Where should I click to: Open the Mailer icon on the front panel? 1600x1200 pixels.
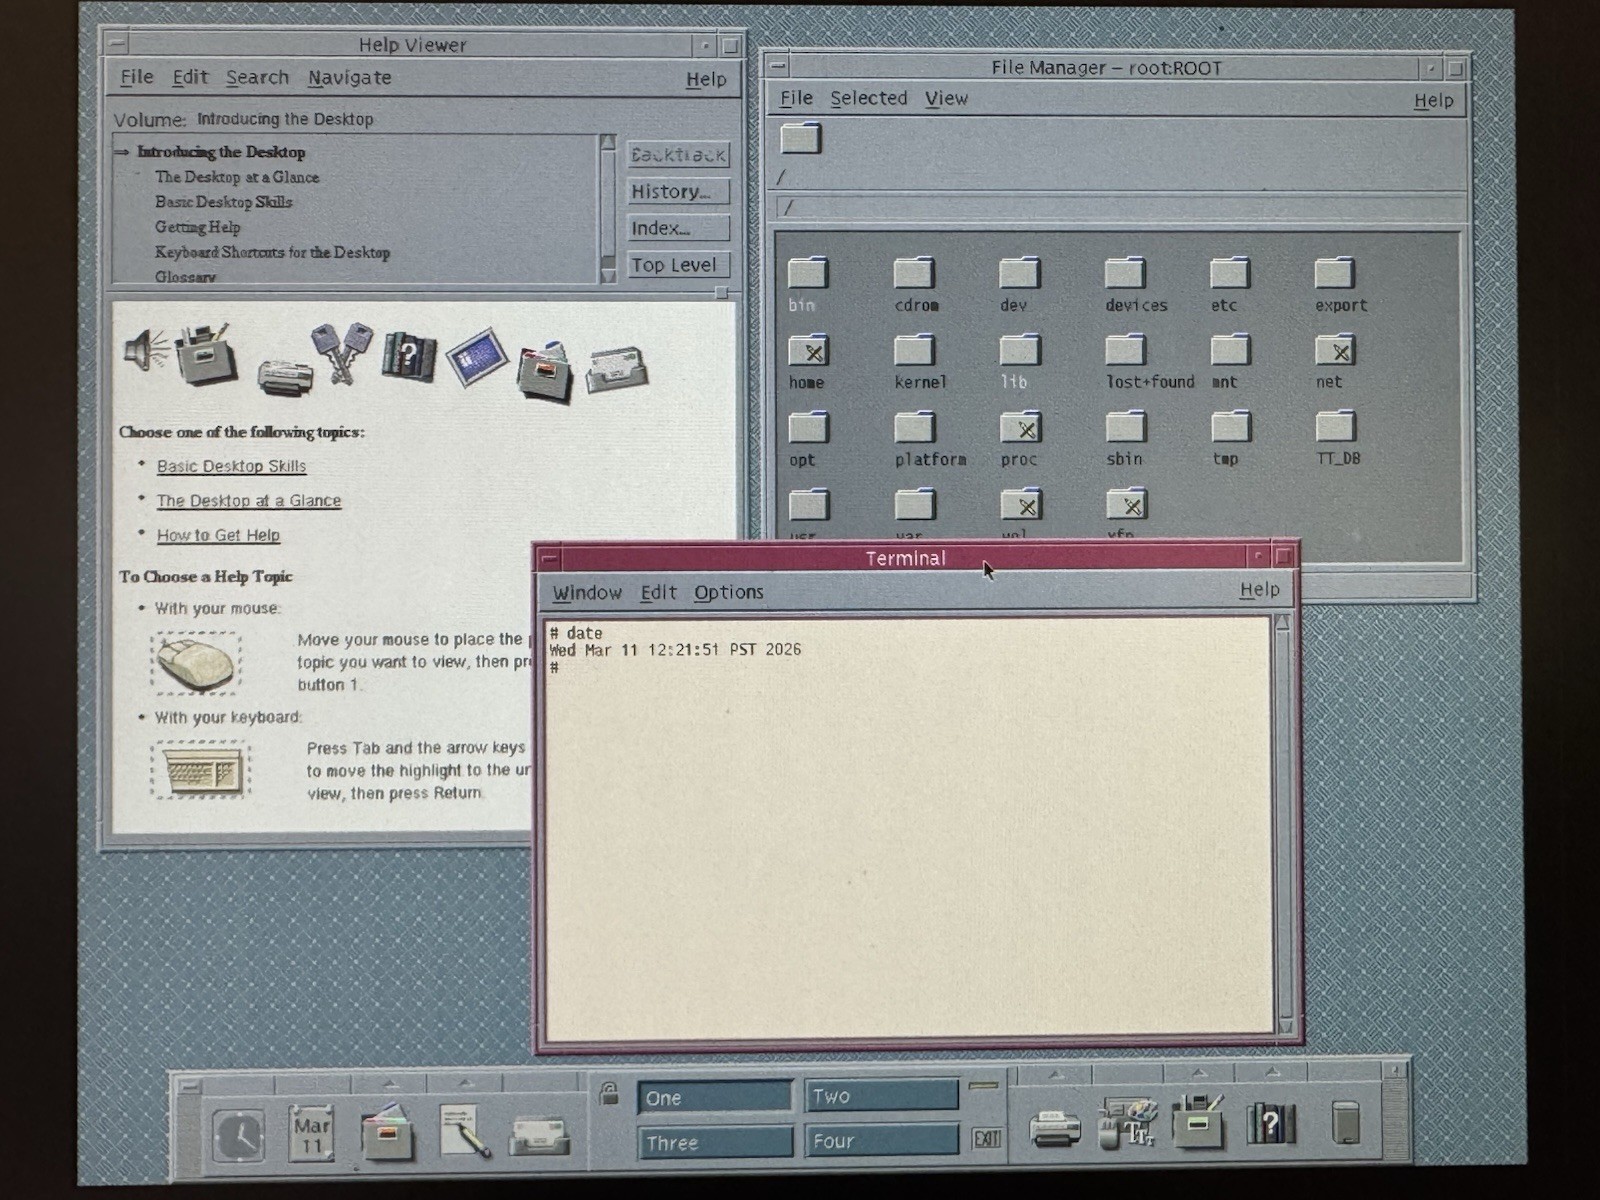pyautogui.click(x=539, y=1135)
